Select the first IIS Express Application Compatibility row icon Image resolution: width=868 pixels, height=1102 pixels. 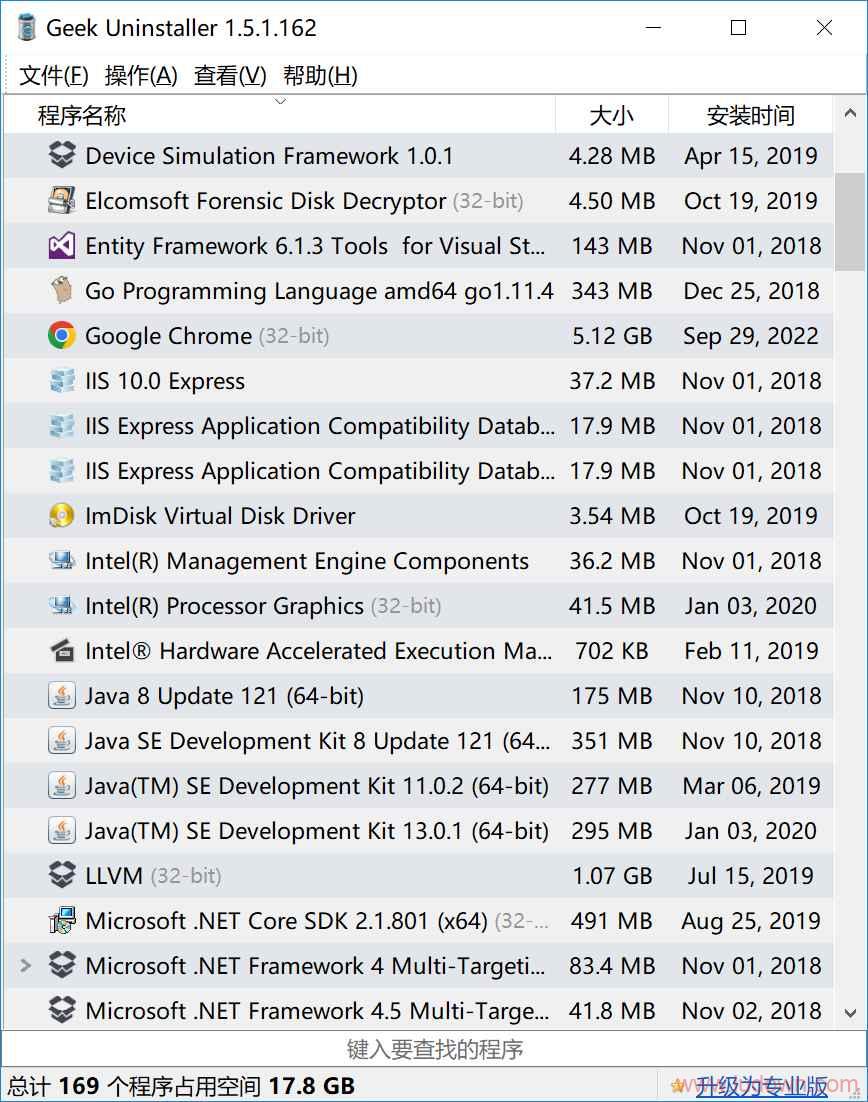pos(62,425)
